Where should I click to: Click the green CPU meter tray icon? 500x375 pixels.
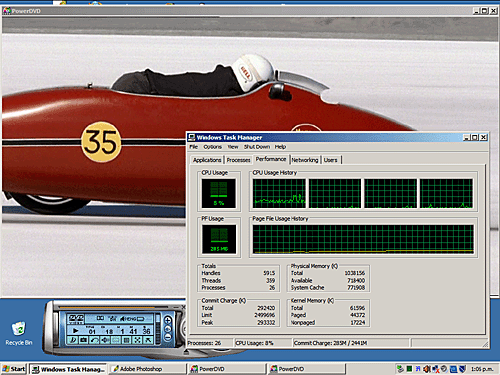point(409,369)
